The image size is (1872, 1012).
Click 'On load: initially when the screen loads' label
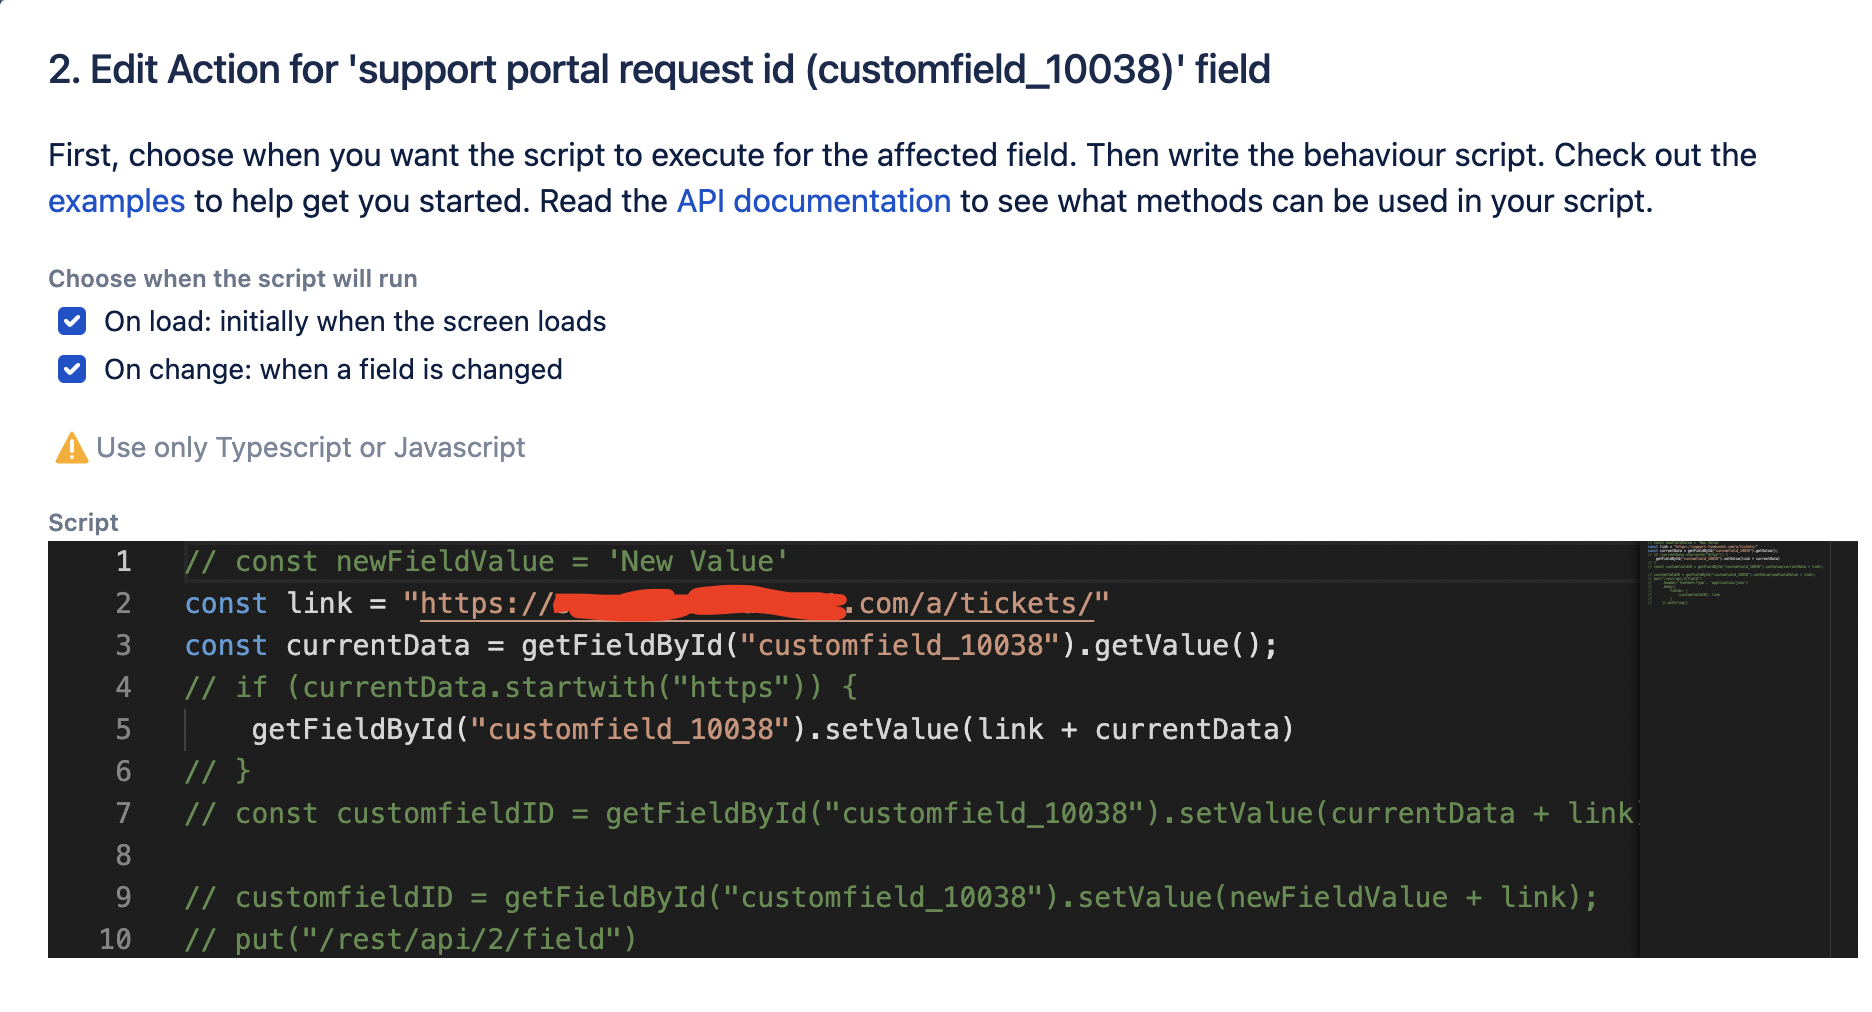click(355, 321)
